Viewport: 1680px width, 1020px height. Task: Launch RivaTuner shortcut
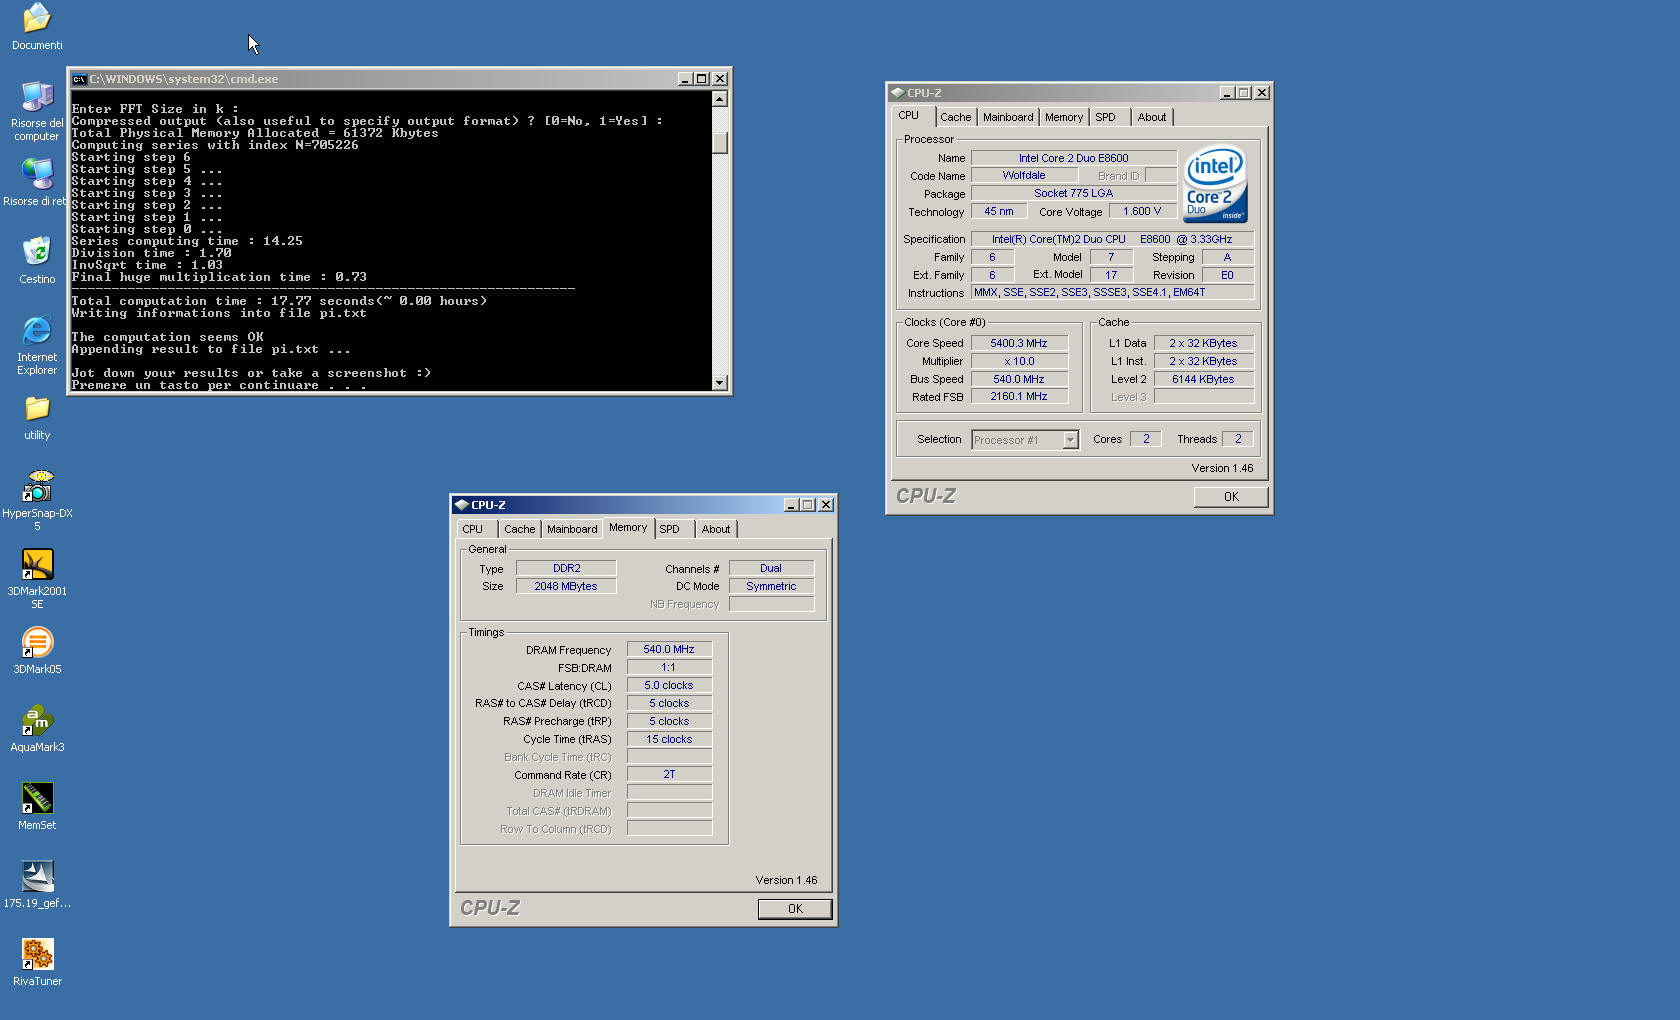click(x=37, y=954)
